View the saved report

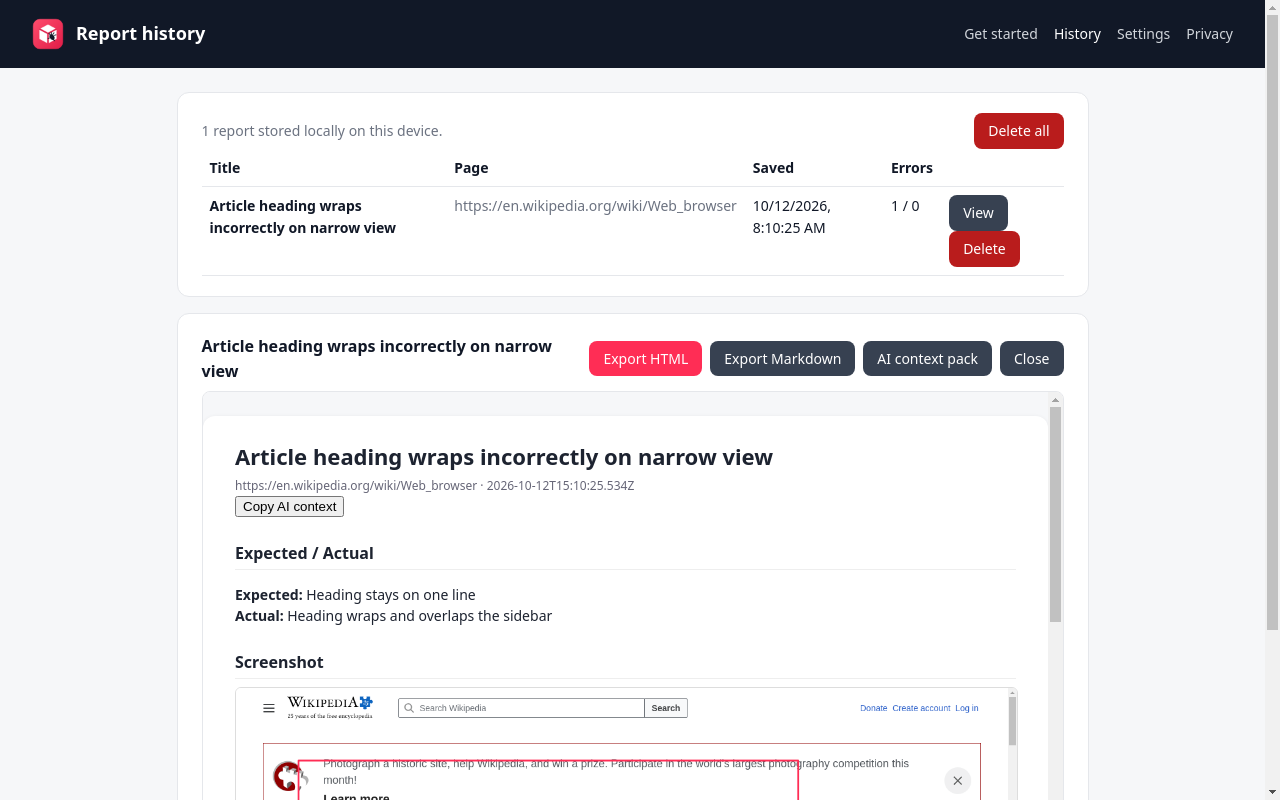pos(978,213)
